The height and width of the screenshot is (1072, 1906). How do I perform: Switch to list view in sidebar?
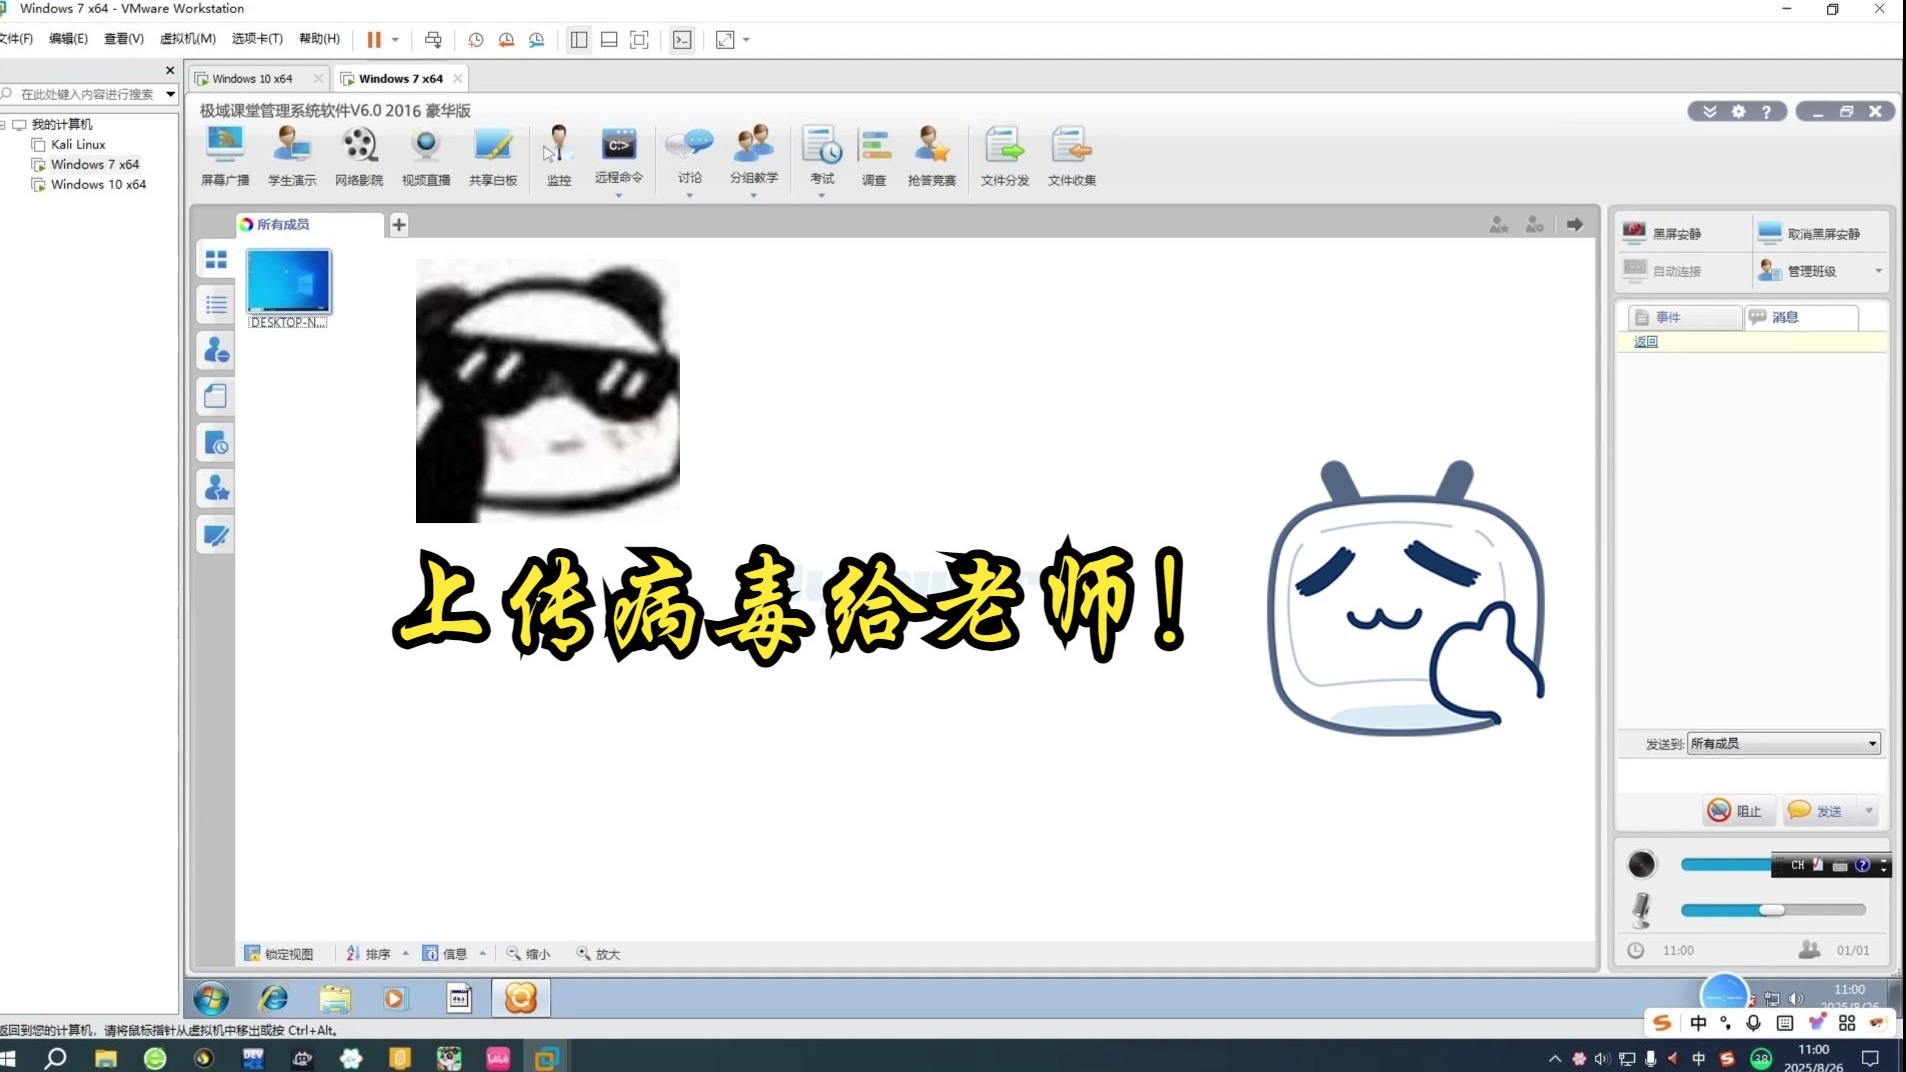(216, 305)
